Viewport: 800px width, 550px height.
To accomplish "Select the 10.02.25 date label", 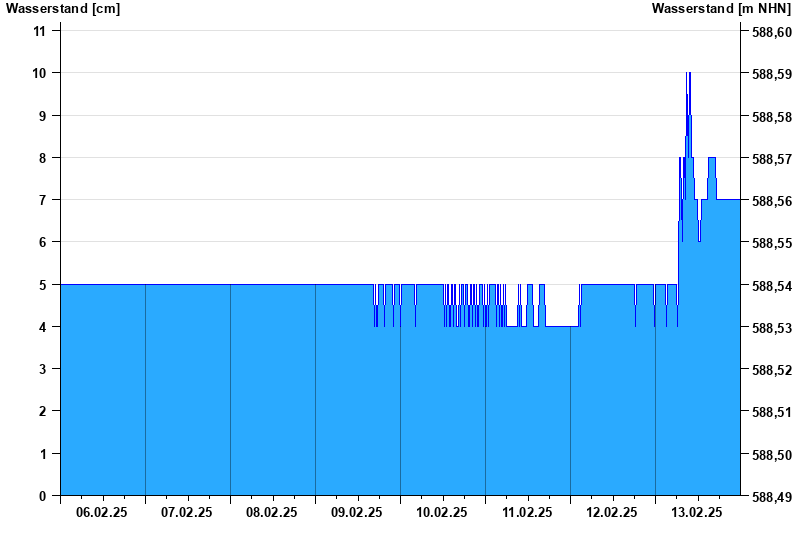I will click(x=442, y=512).
